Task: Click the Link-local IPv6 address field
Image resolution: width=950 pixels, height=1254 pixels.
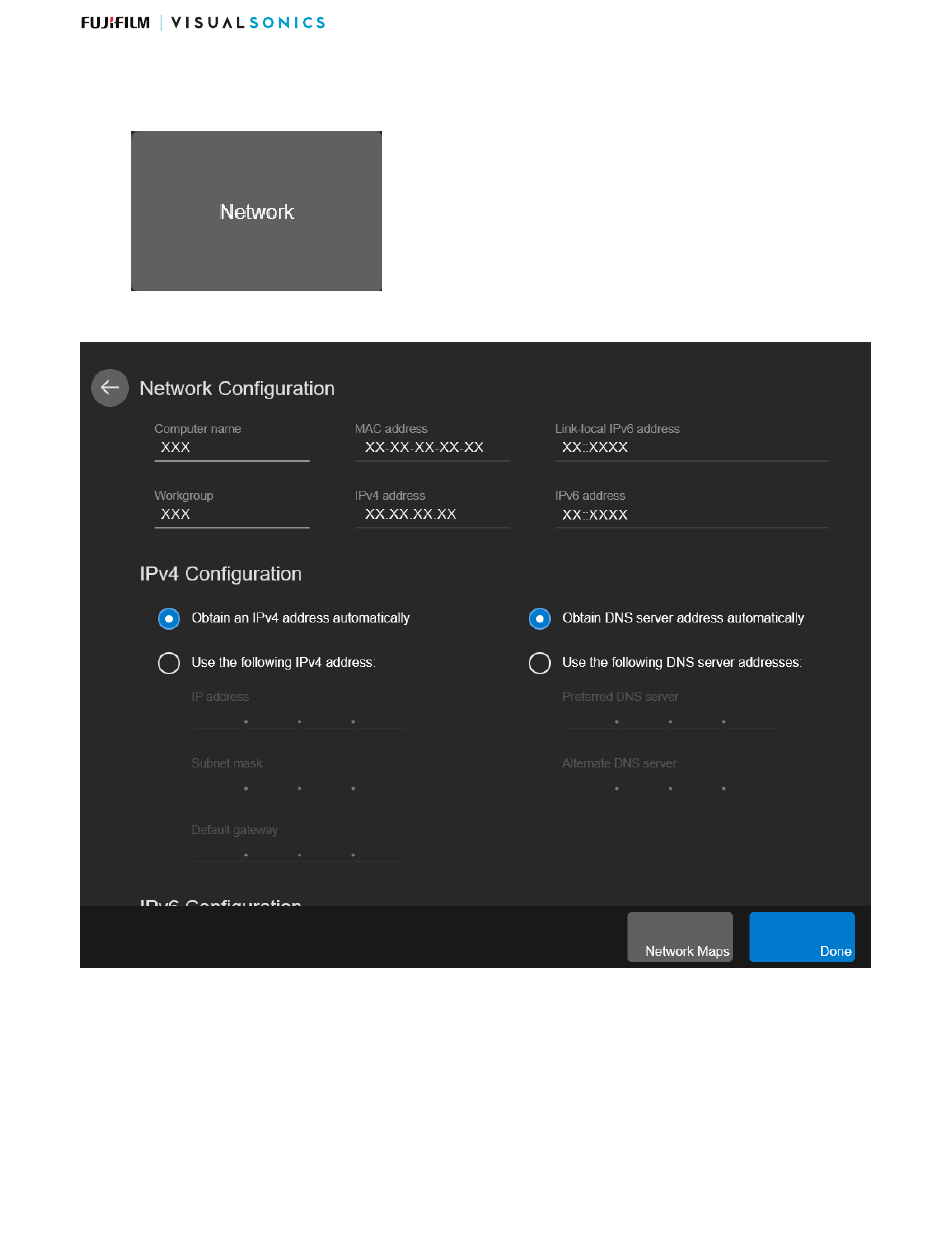Action: pos(691,448)
